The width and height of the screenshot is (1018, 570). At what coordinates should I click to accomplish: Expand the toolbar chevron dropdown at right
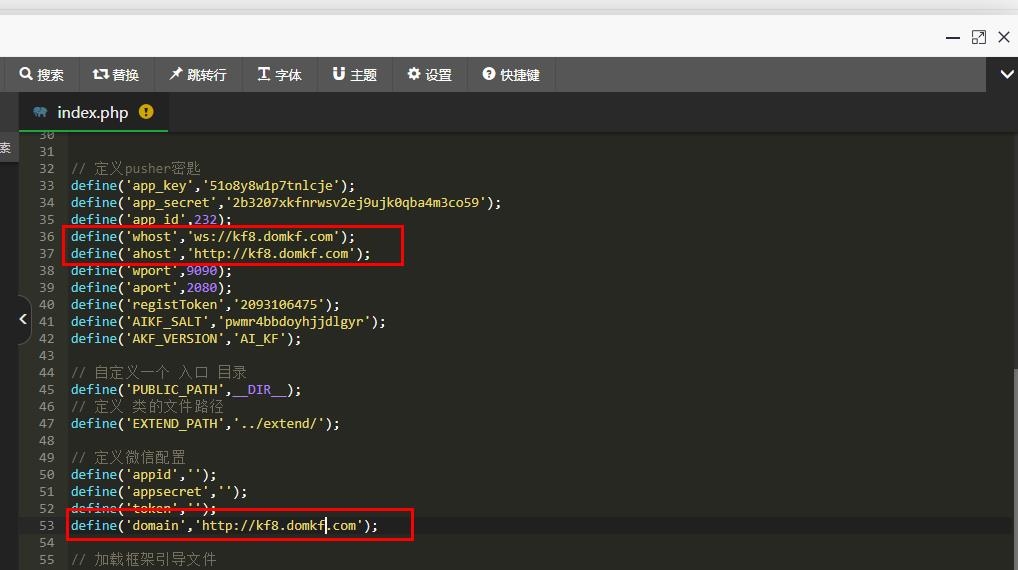(1003, 74)
